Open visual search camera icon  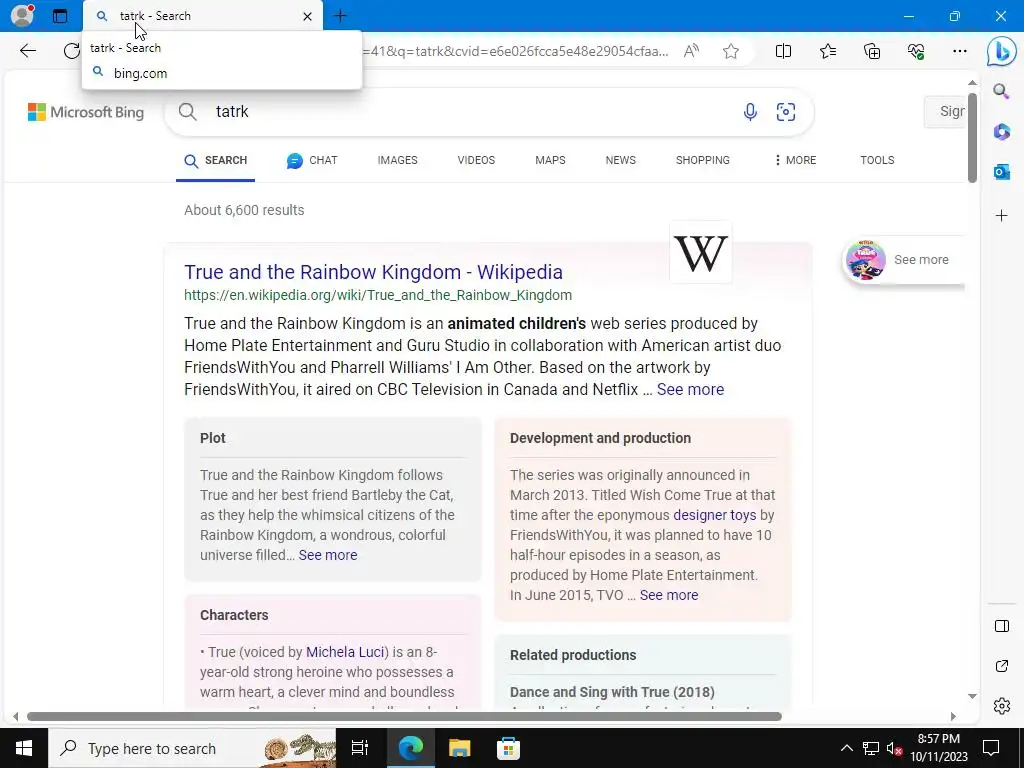click(786, 112)
